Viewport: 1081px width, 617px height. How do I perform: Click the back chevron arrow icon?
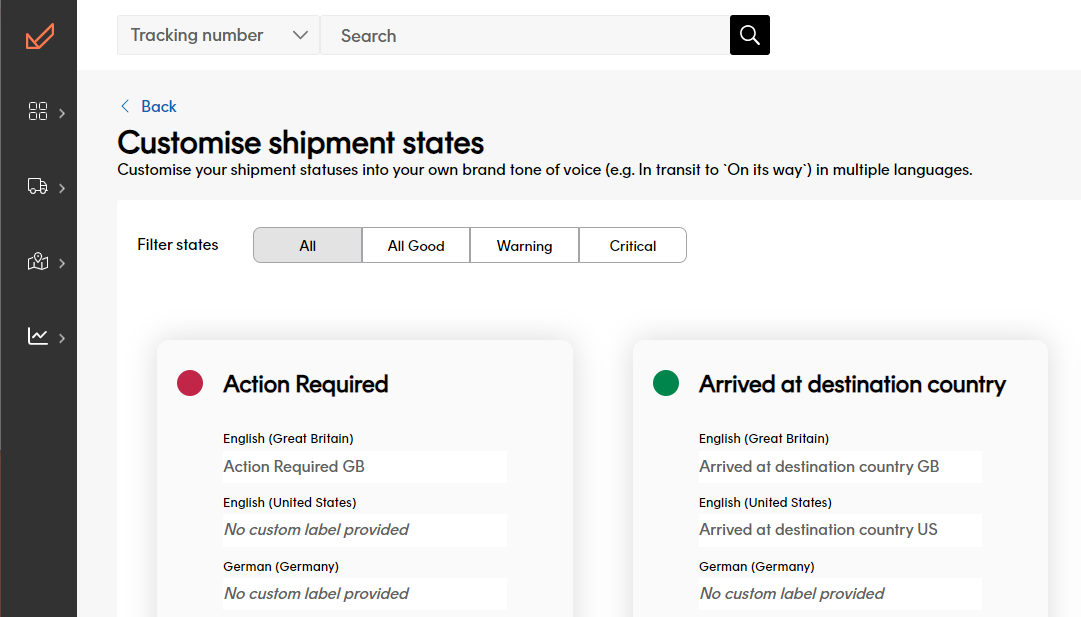124,106
